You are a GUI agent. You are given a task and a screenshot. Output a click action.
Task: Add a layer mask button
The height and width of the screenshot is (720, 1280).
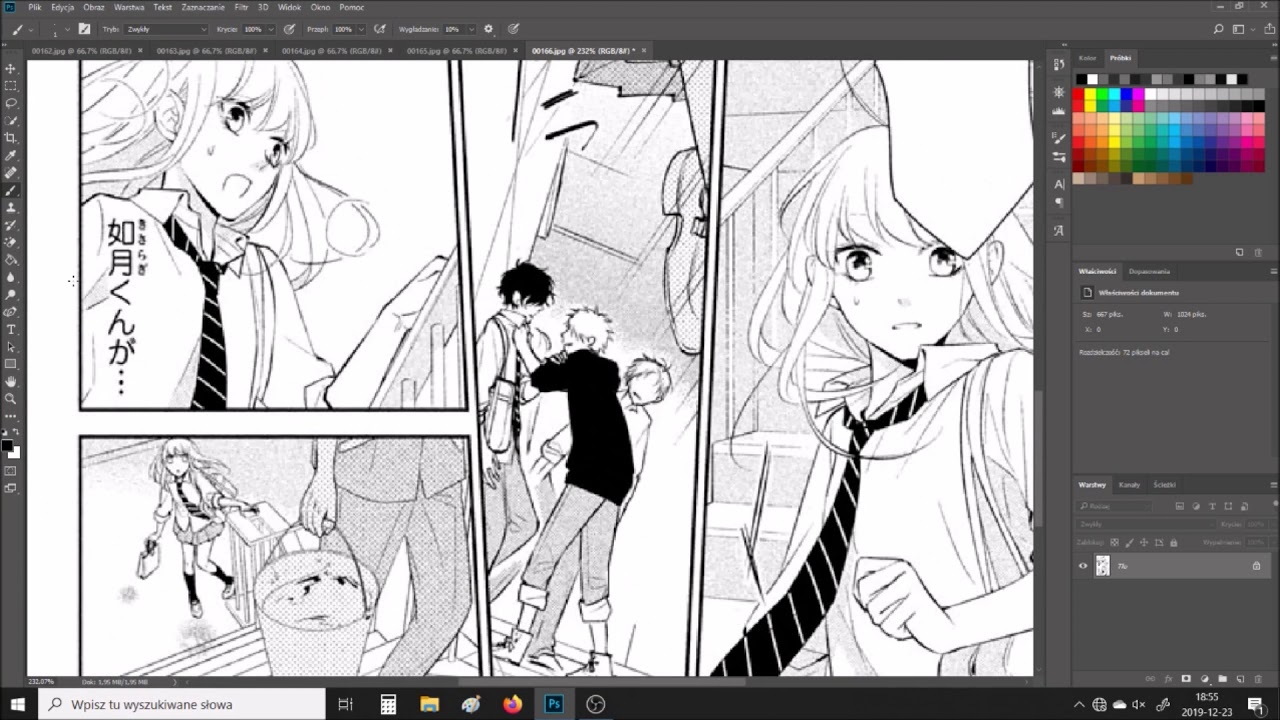point(1186,679)
